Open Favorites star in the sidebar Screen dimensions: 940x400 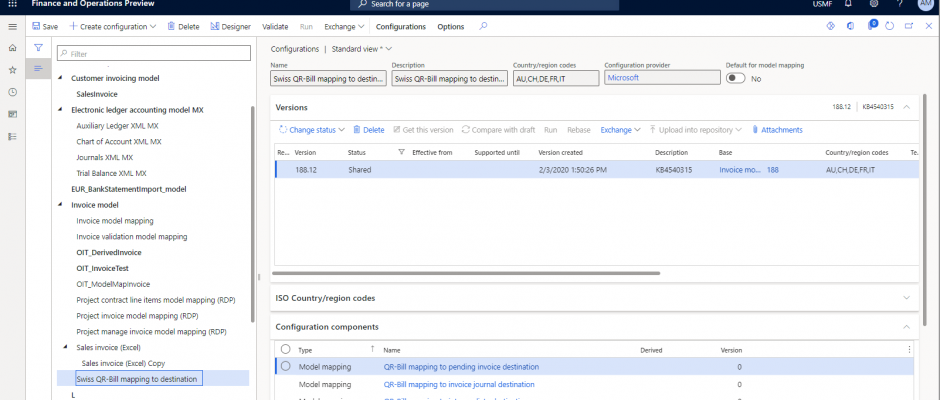coord(13,70)
